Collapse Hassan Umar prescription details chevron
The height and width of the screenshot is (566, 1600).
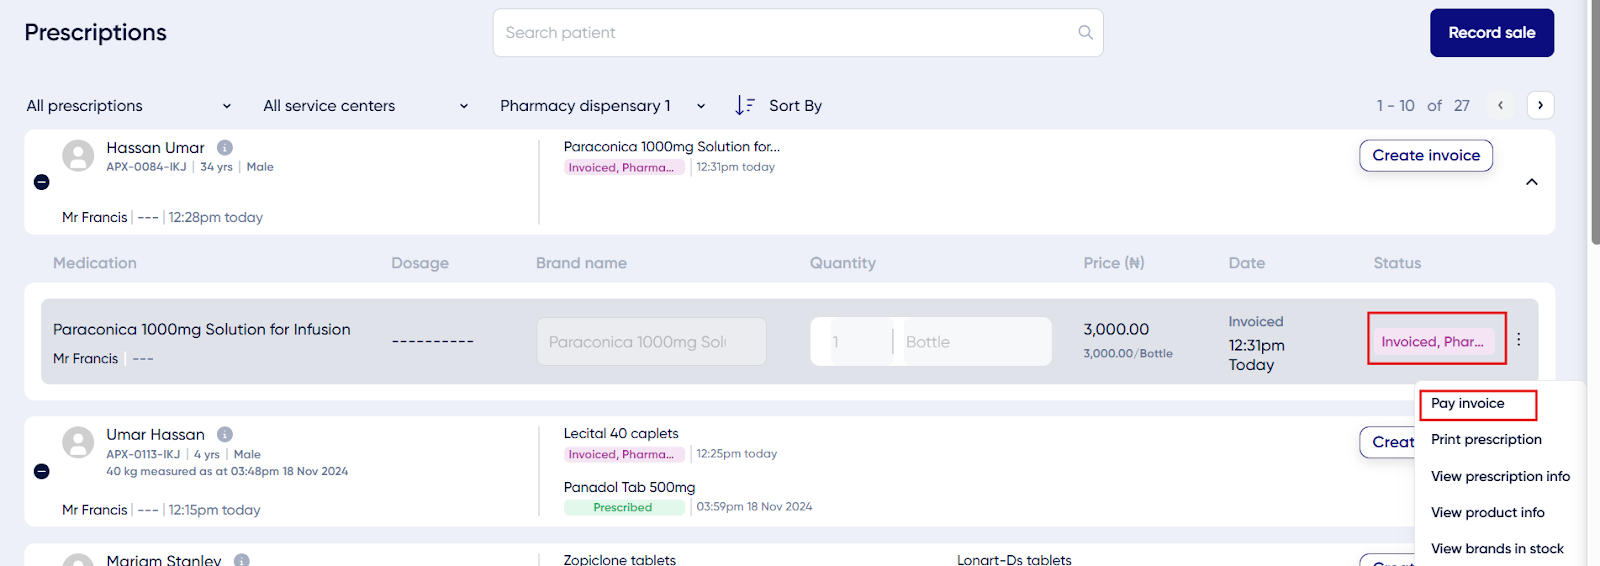pyautogui.click(x=1531, y=182)
